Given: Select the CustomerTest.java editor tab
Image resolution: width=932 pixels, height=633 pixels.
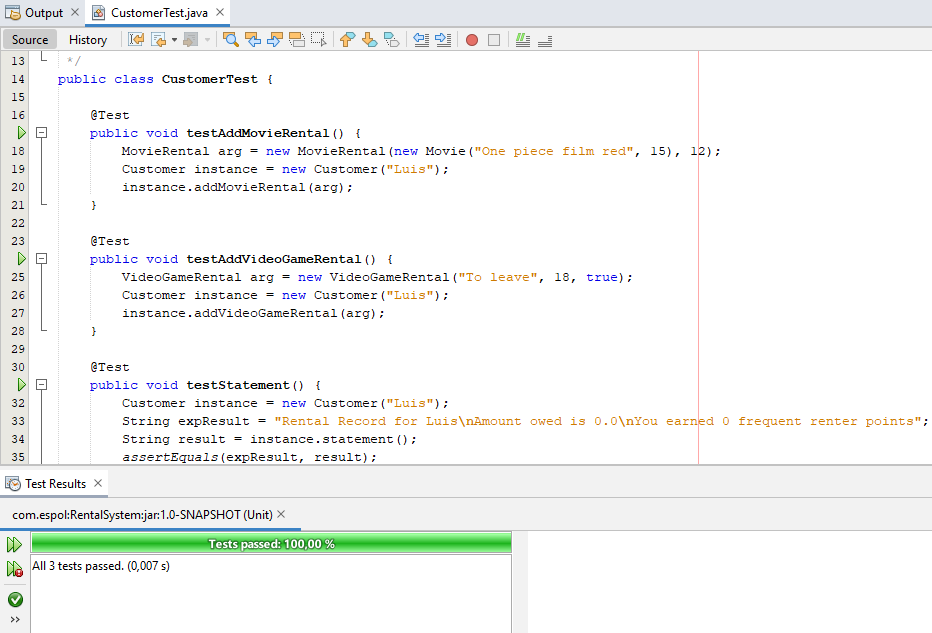Looking at the screenshot, I should pyautogui.click(x=145, y=10).
